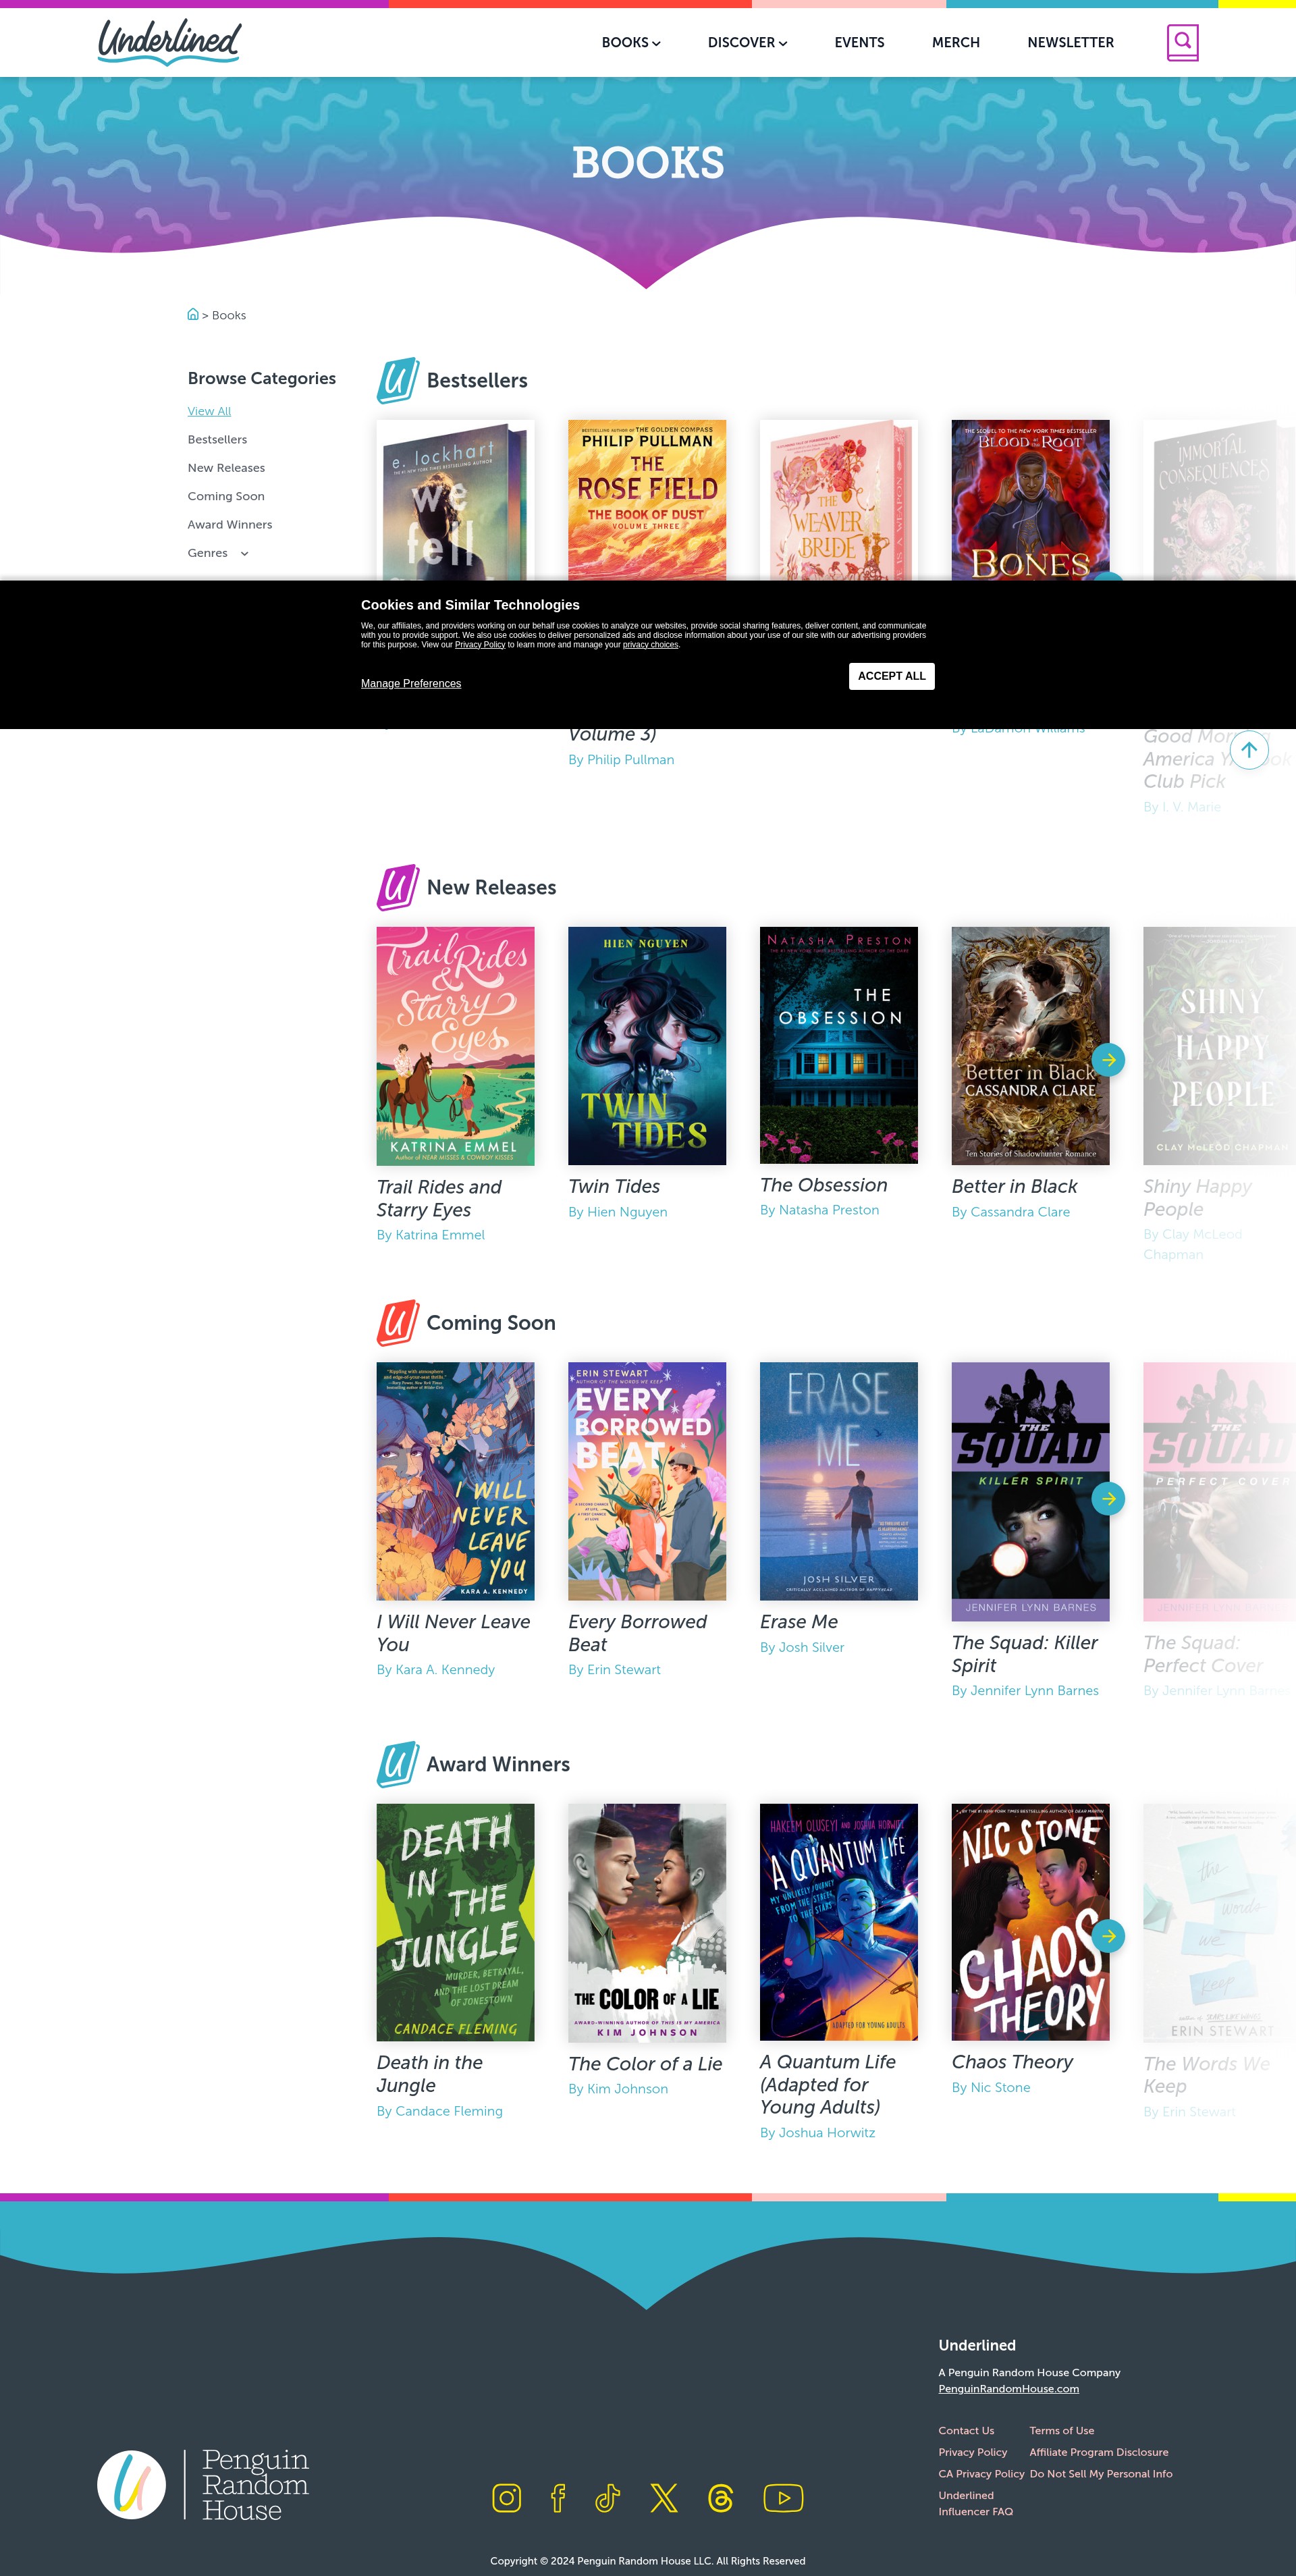Open the Events nav item
Image resolution: width=1296 pixels, height=2576 pixels.
[860, 43]
